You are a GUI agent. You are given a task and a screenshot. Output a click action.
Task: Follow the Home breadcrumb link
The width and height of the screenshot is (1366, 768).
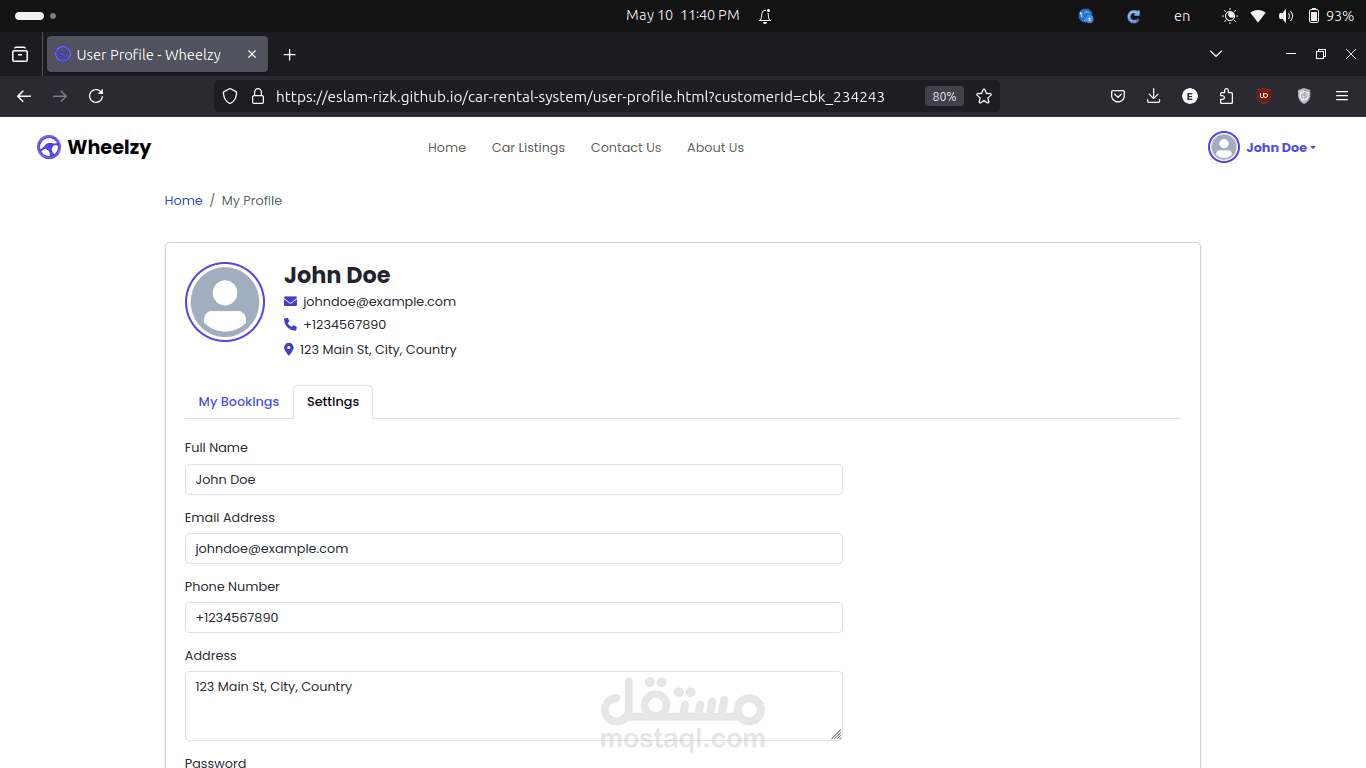[184, 201]
